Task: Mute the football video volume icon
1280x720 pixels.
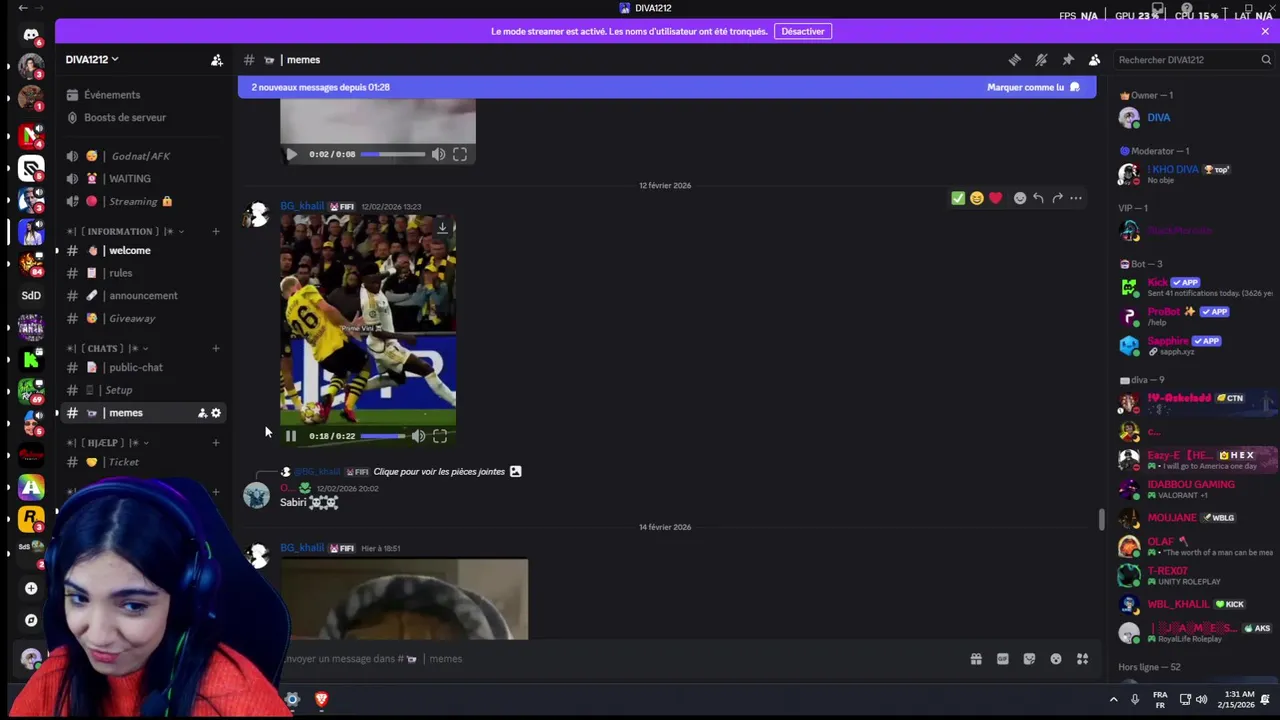Action: (418, 436)
